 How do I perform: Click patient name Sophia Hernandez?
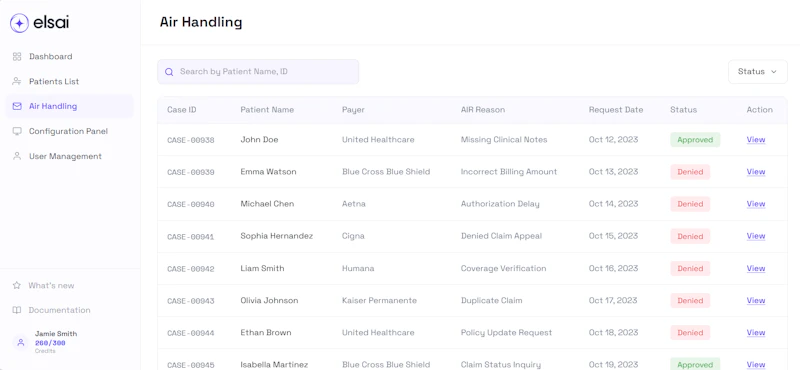click(x=277, y=236)
